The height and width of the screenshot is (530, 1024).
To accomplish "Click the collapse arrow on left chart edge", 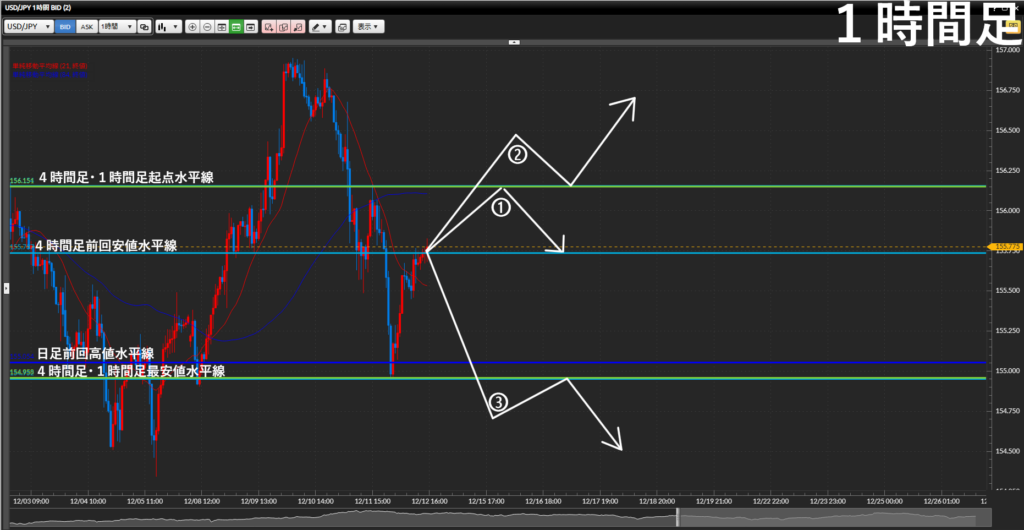I will [5, 287].
